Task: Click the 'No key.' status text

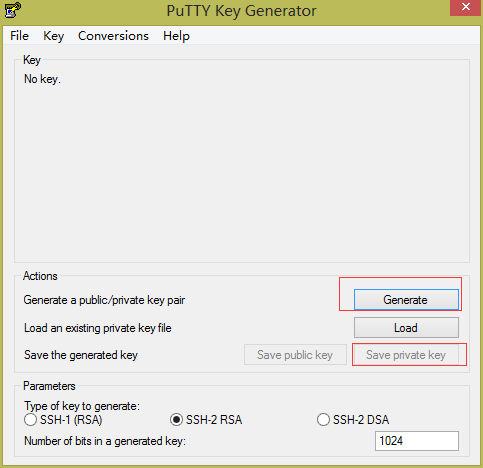Action: click(x=42, y=79)
